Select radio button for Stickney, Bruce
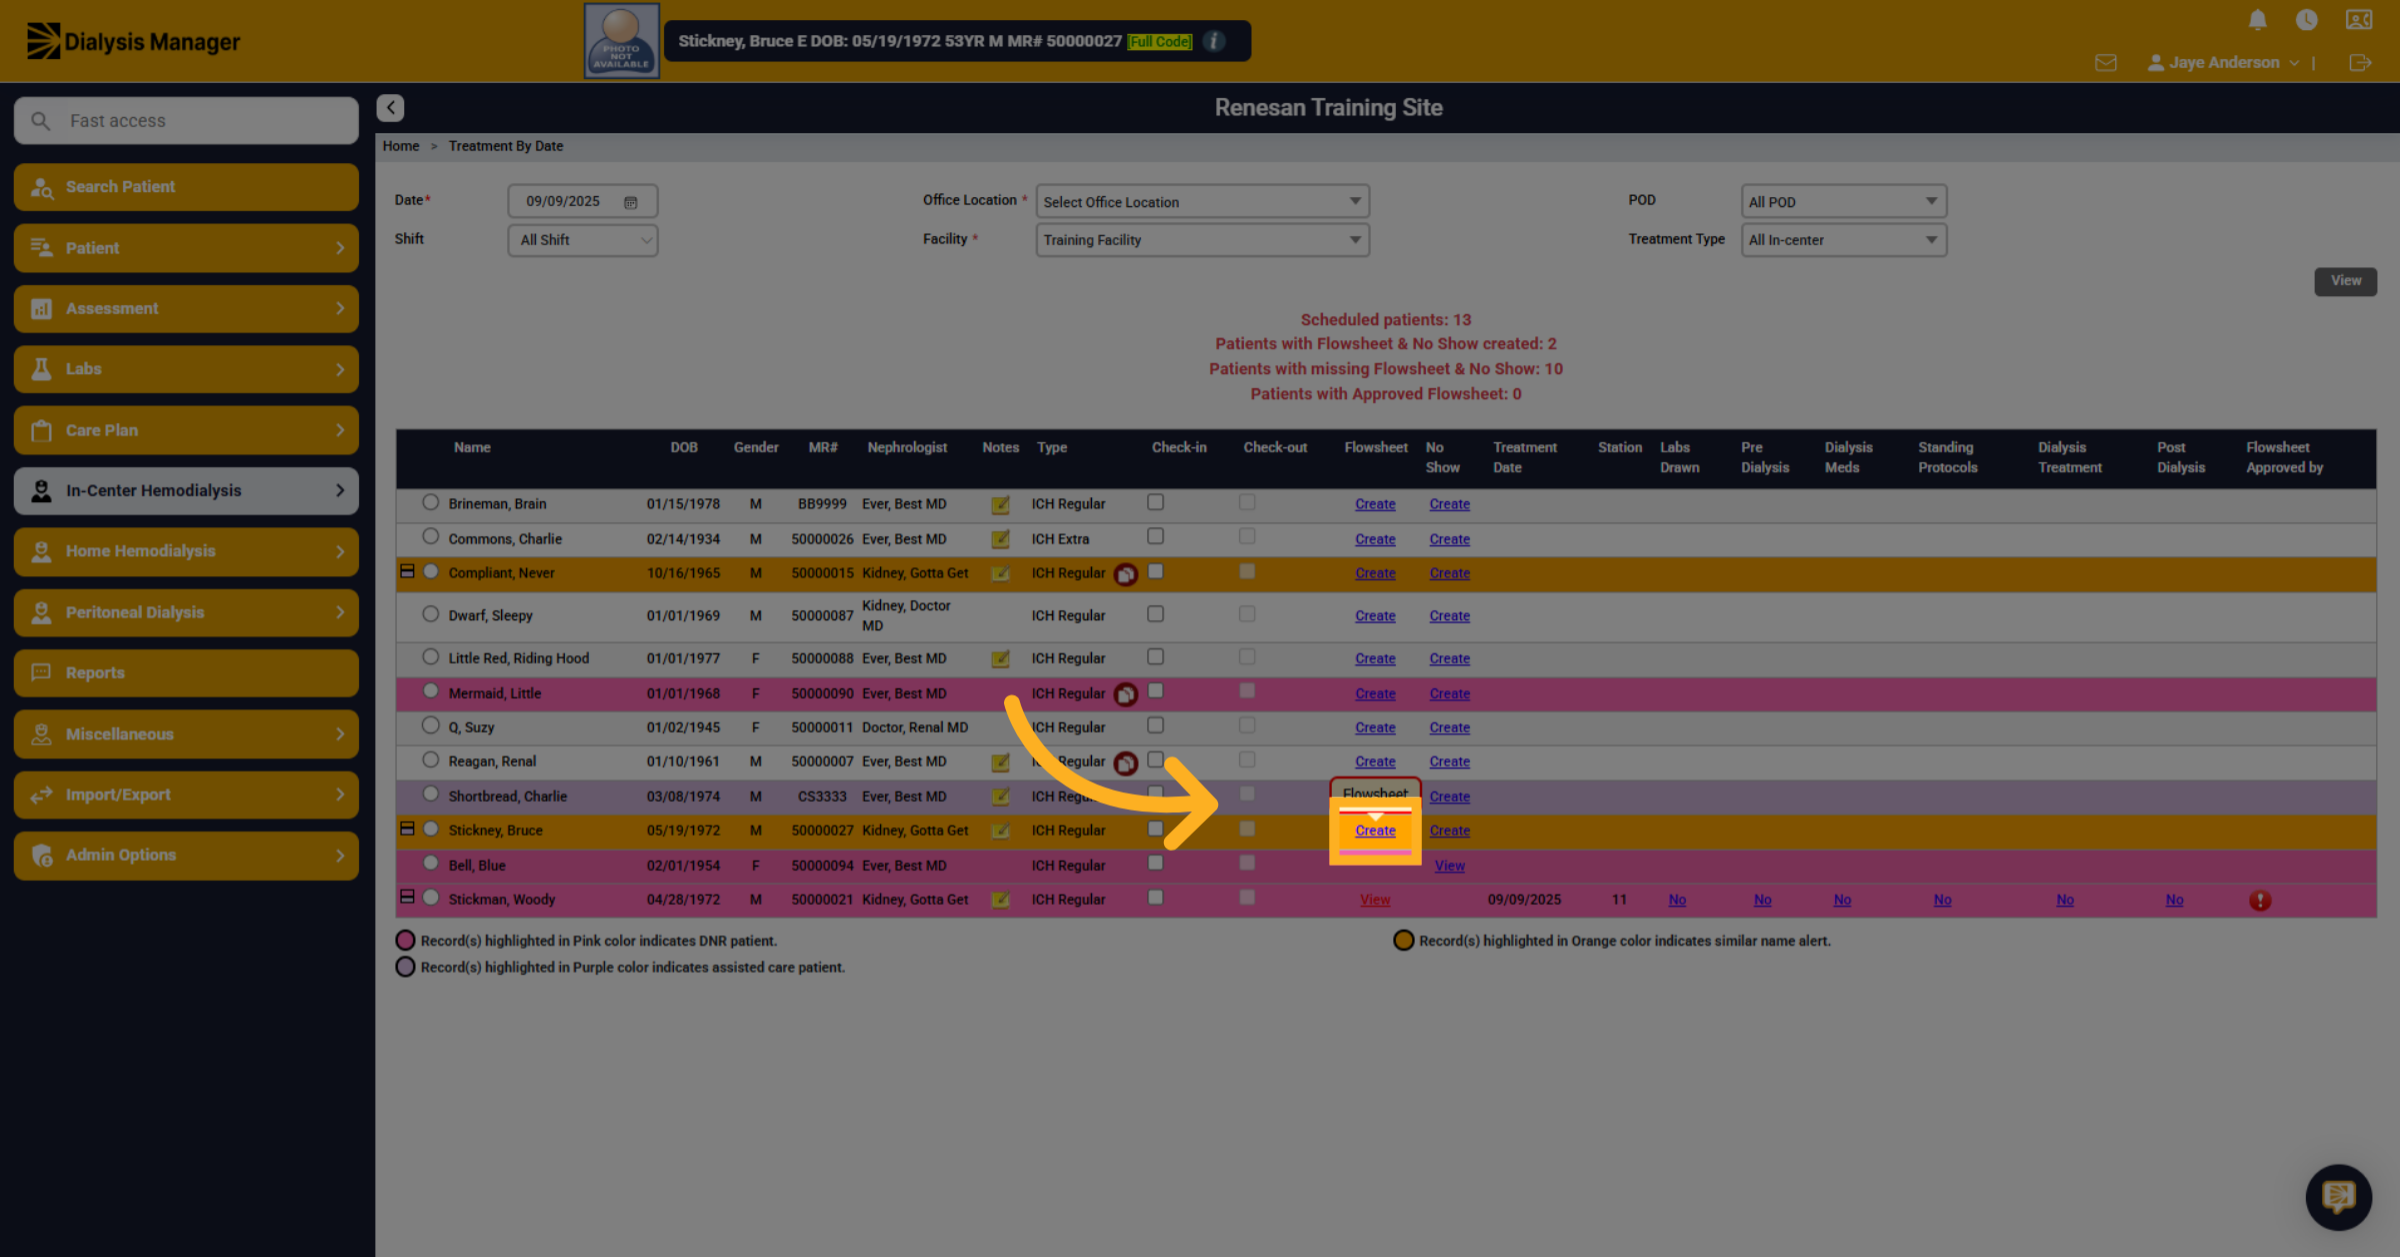This screenshot has width=2400, height=1257. click(430, 828)
